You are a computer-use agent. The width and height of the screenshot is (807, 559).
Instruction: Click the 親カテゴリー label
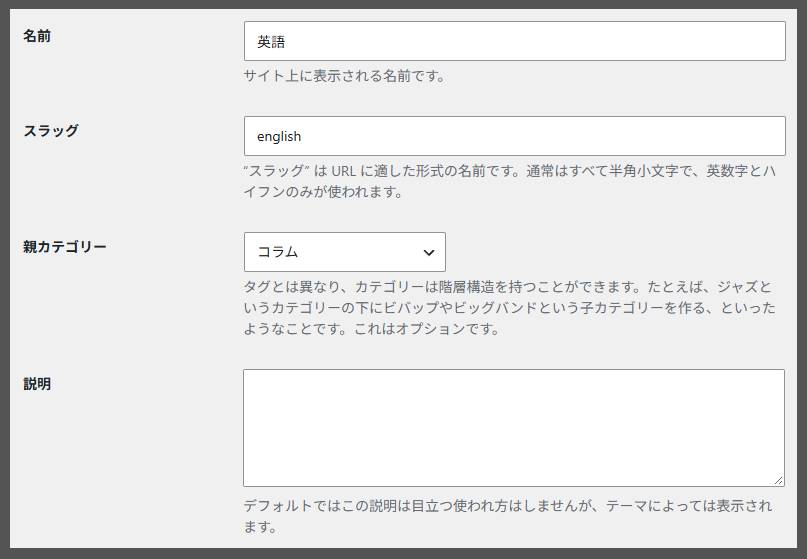pos(65,247)
